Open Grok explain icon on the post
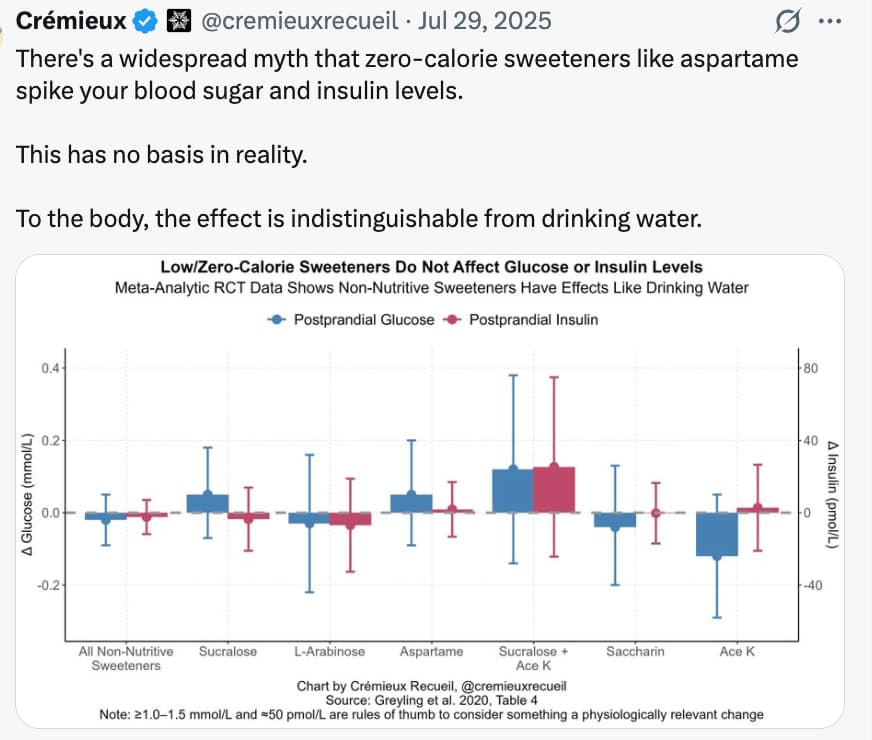This screenshot has height=740, width=872. (786, 21)
